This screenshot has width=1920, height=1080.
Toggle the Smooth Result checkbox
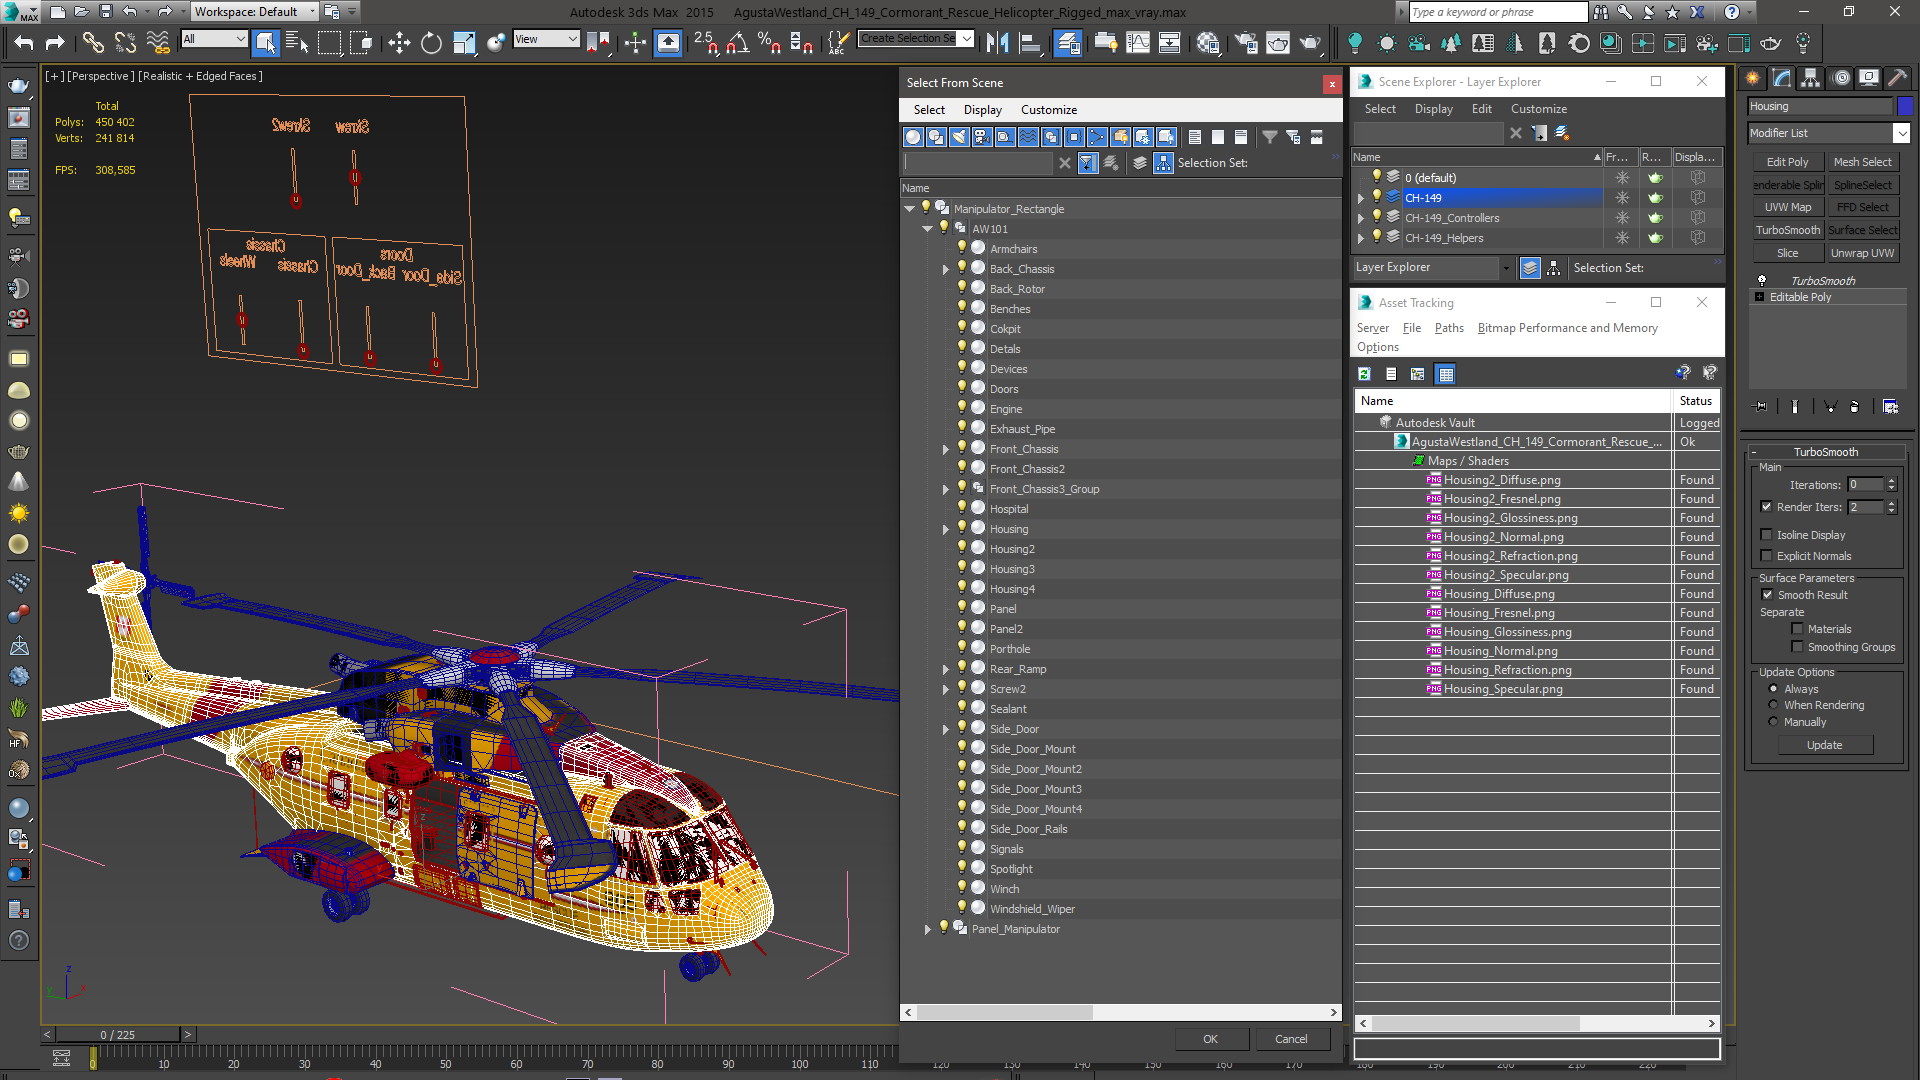(1767, 595)
